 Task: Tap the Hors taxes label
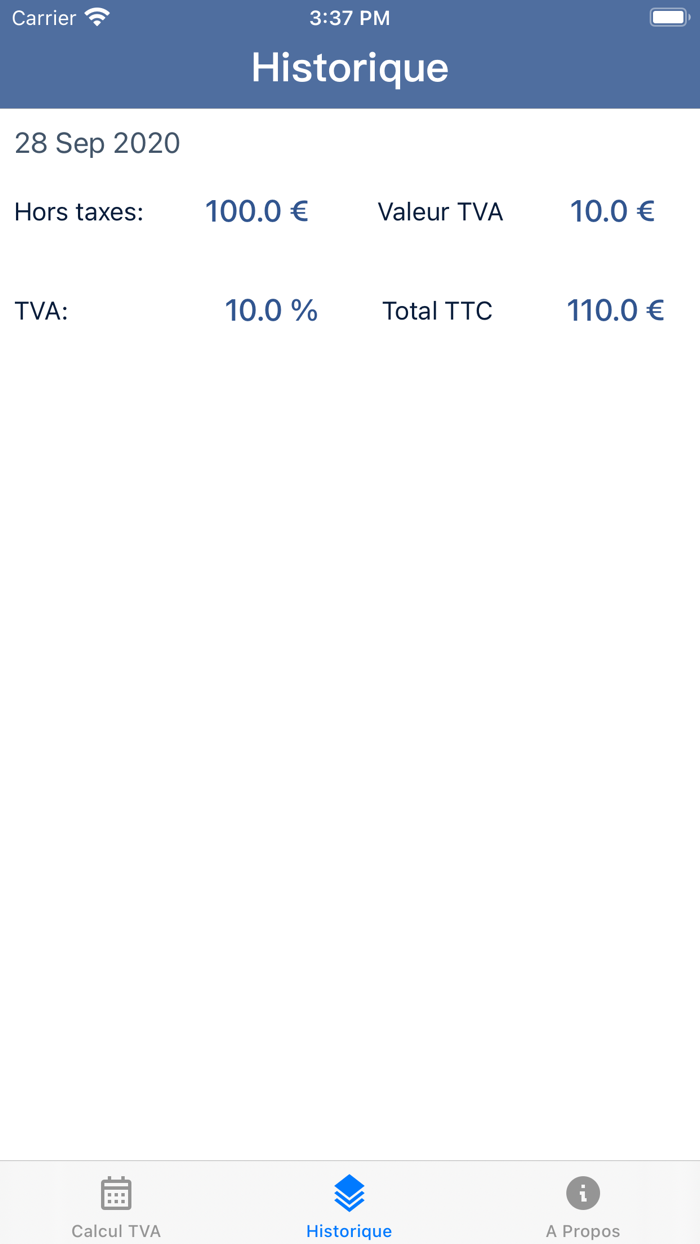(x=80, y=211)
